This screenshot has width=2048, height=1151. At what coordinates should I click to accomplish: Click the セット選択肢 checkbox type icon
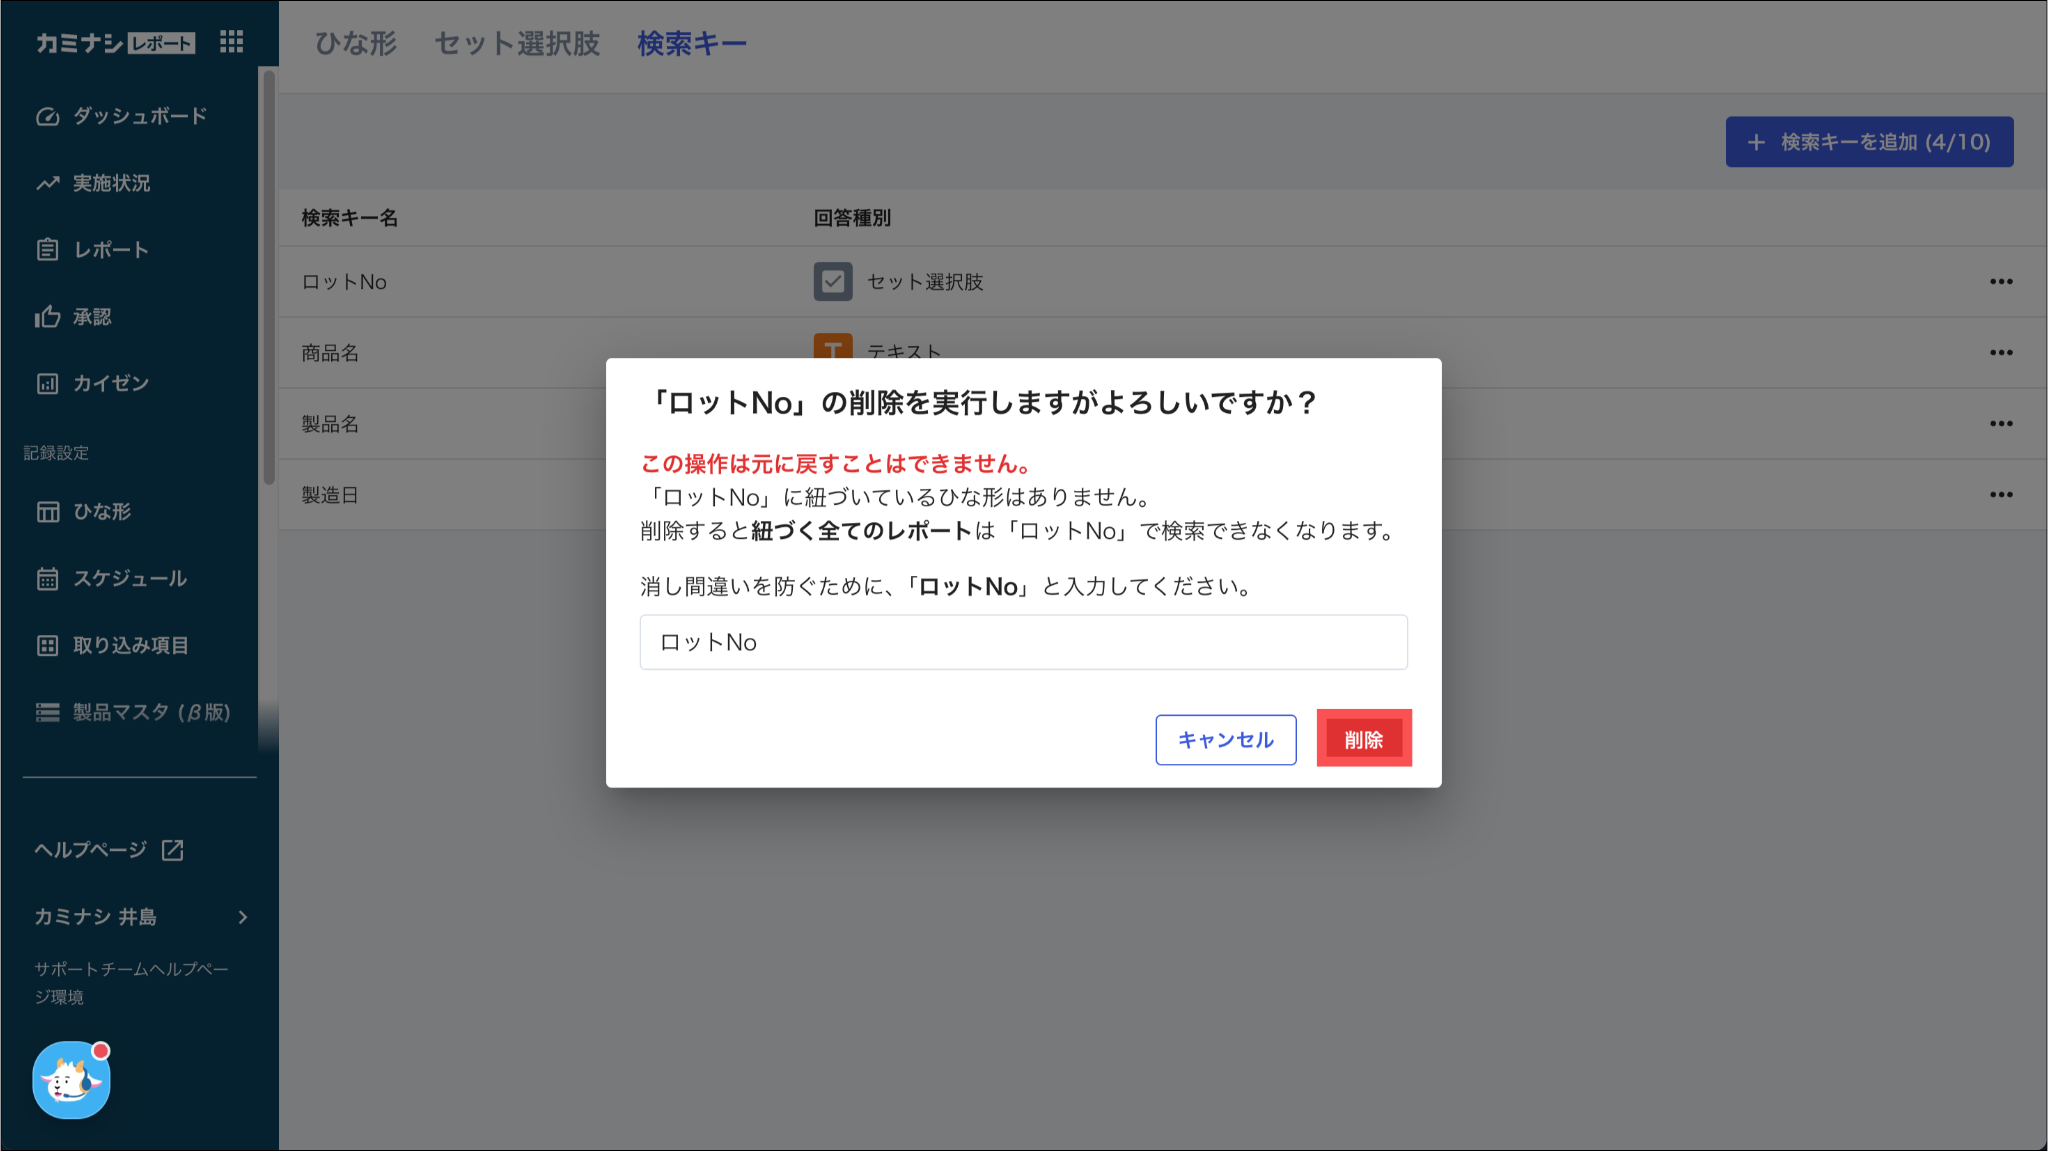[832, 282]
